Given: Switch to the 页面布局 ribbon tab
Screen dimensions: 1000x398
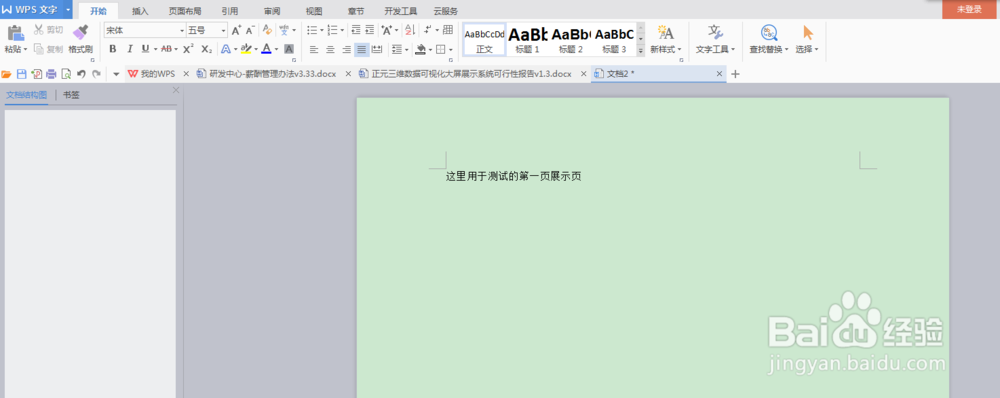Looking at the screenshot, I should click(185, 11).
